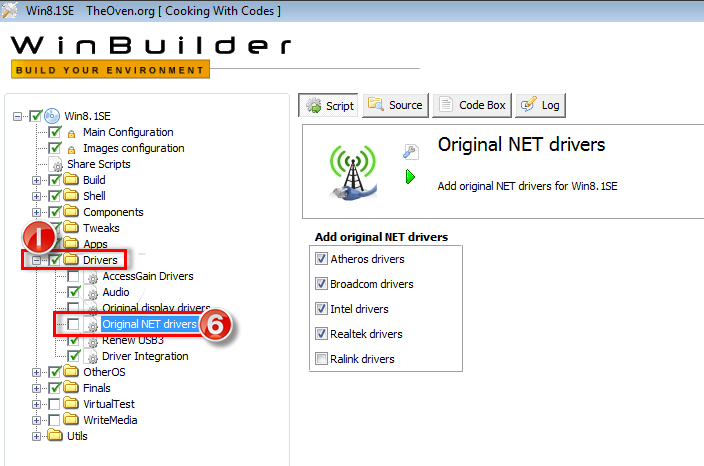Collapse the Win8.1SE root node
704x466 pixels.
tap(17, 116)
